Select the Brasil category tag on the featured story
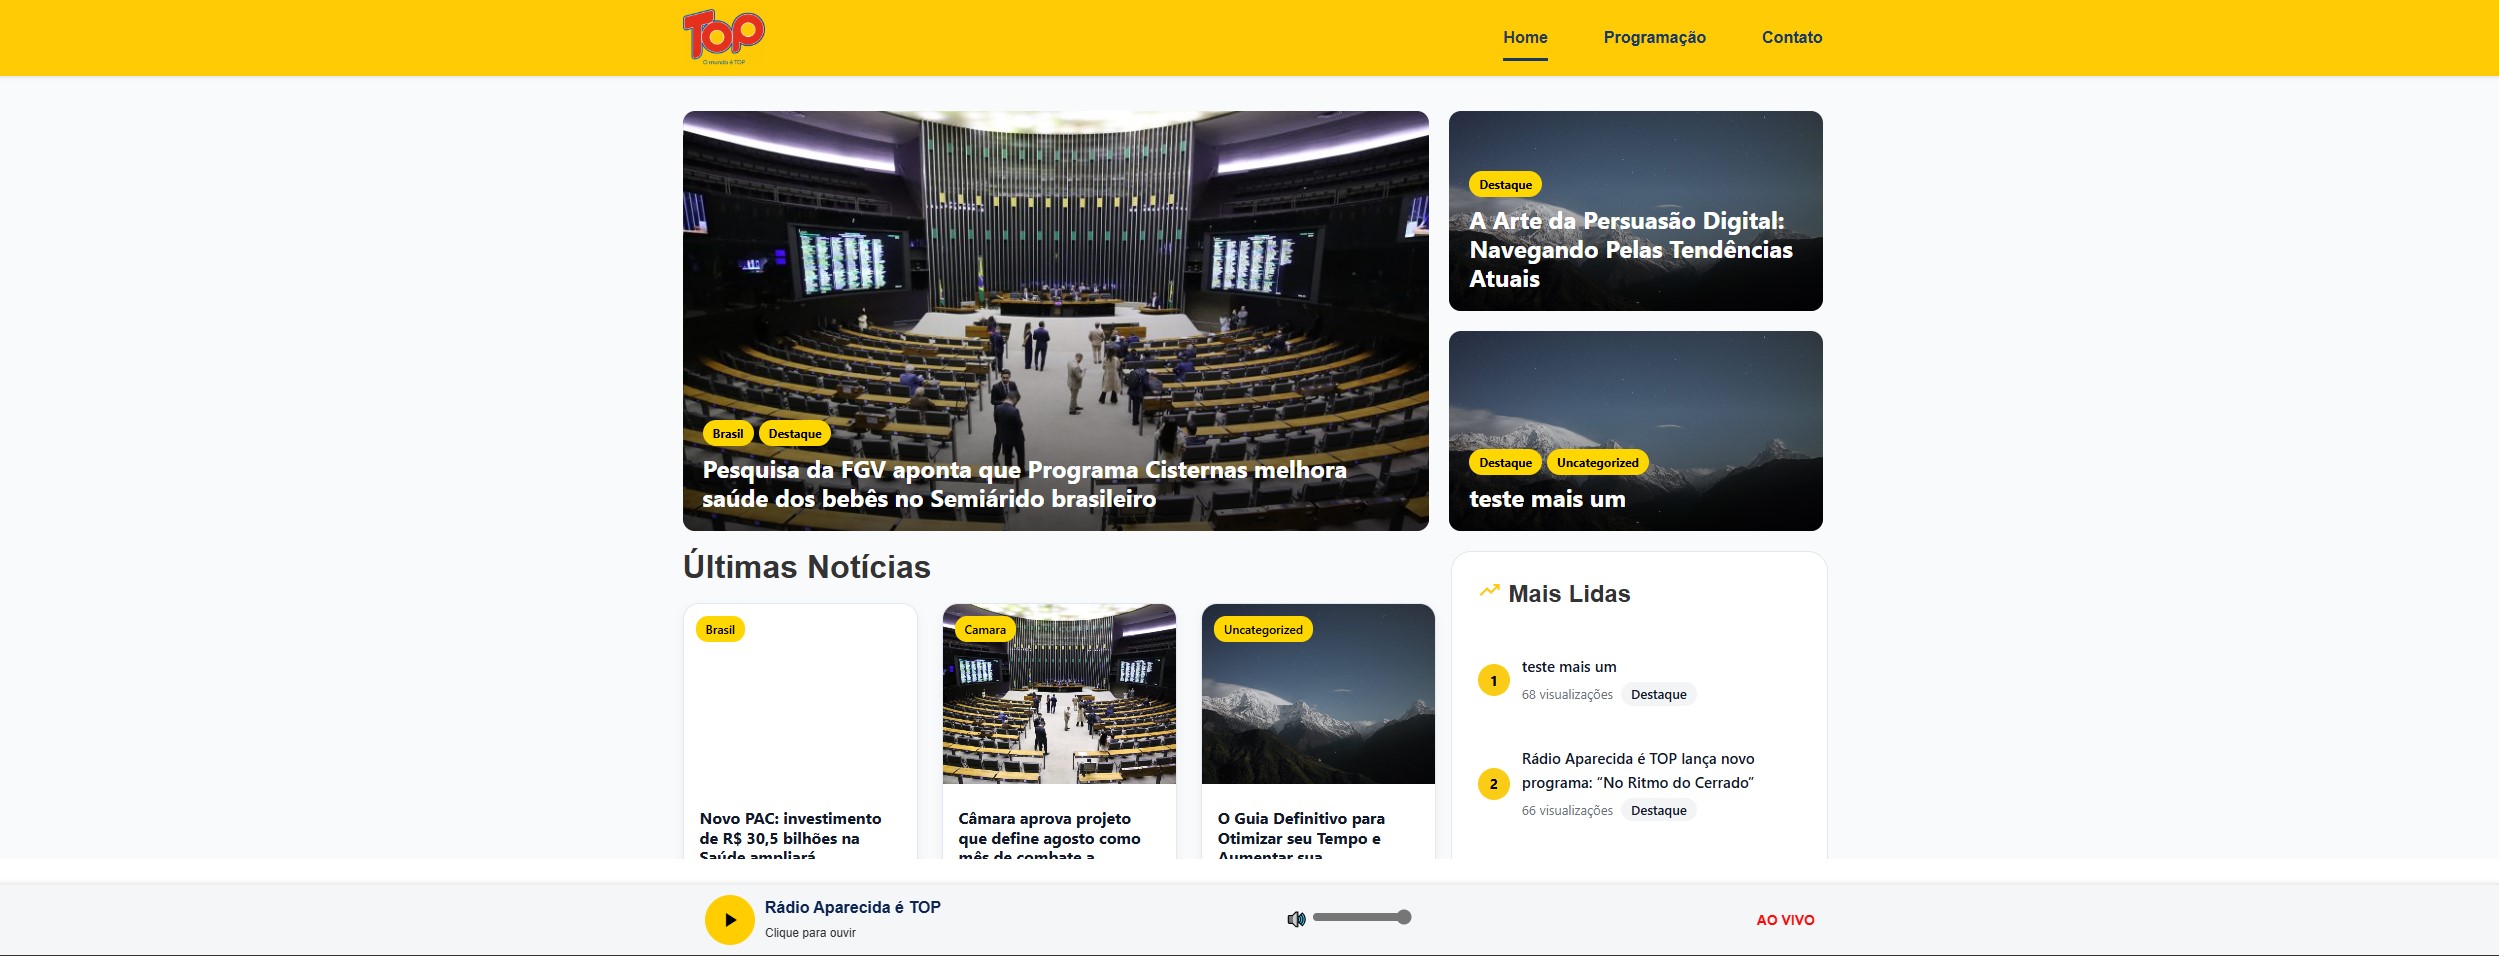The image size is (2499, 956). point(728,433)
